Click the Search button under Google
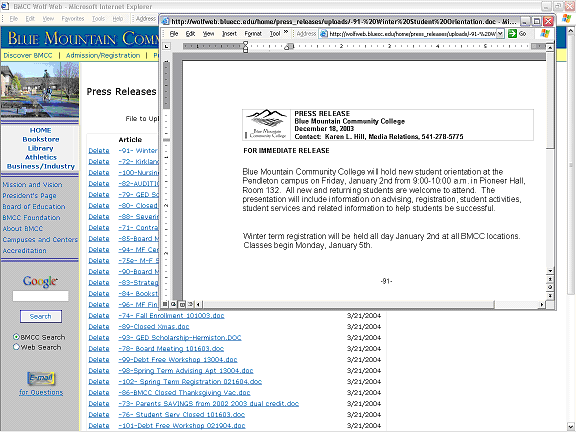 (41, 316)
